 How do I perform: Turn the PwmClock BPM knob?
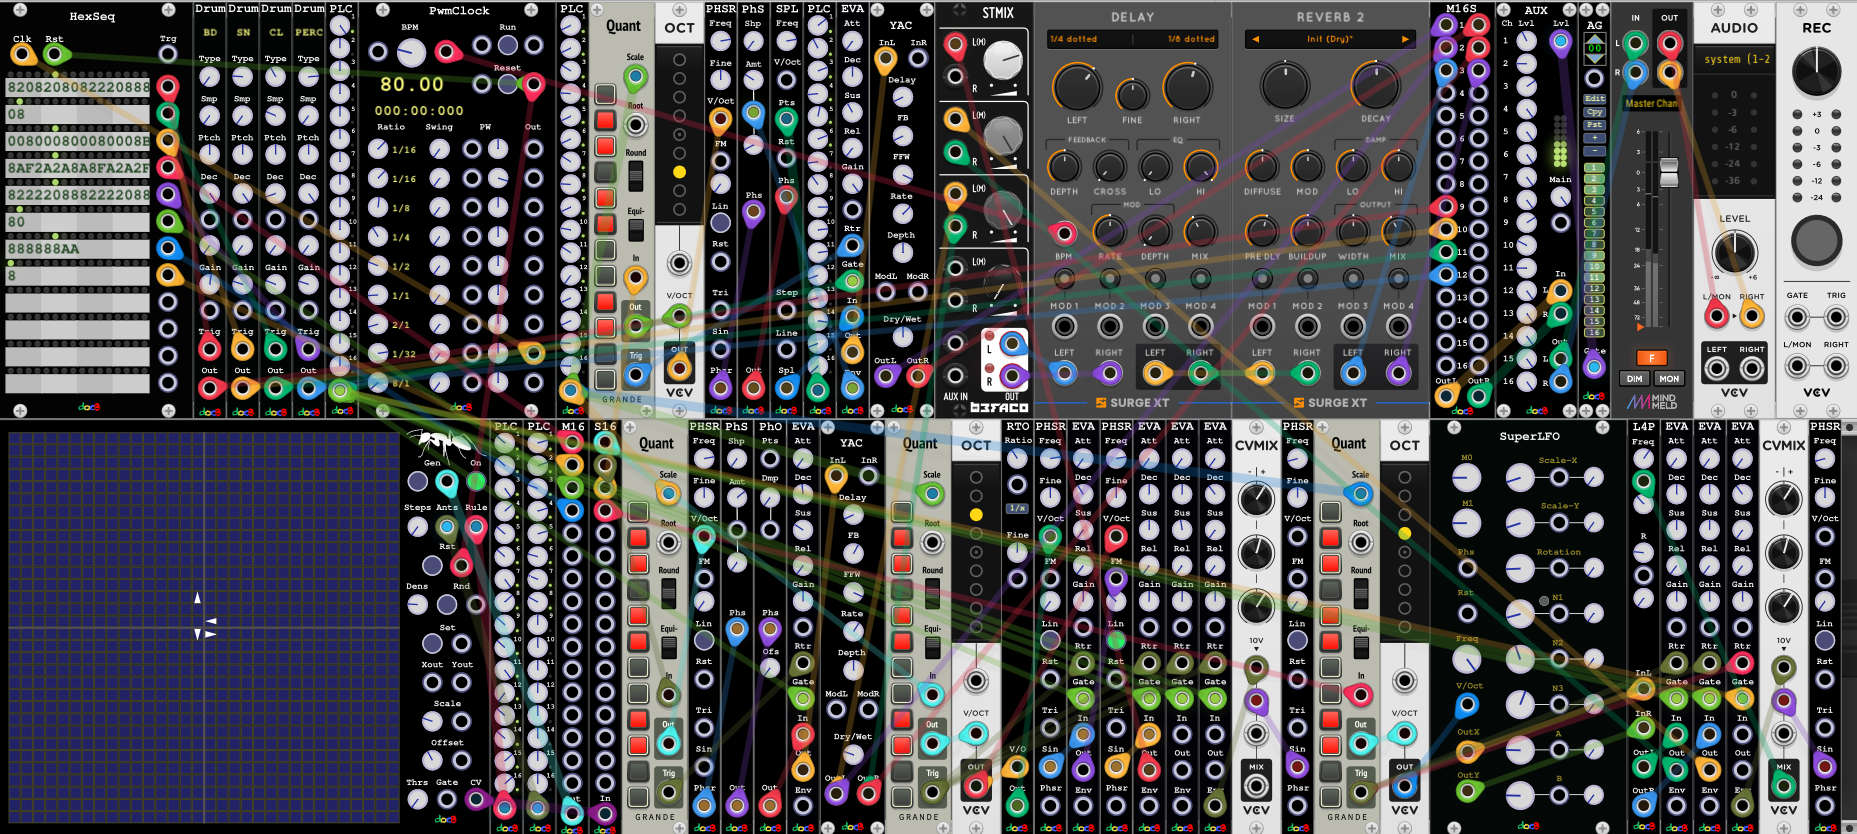pyautogui.click(x=411, y=52)
